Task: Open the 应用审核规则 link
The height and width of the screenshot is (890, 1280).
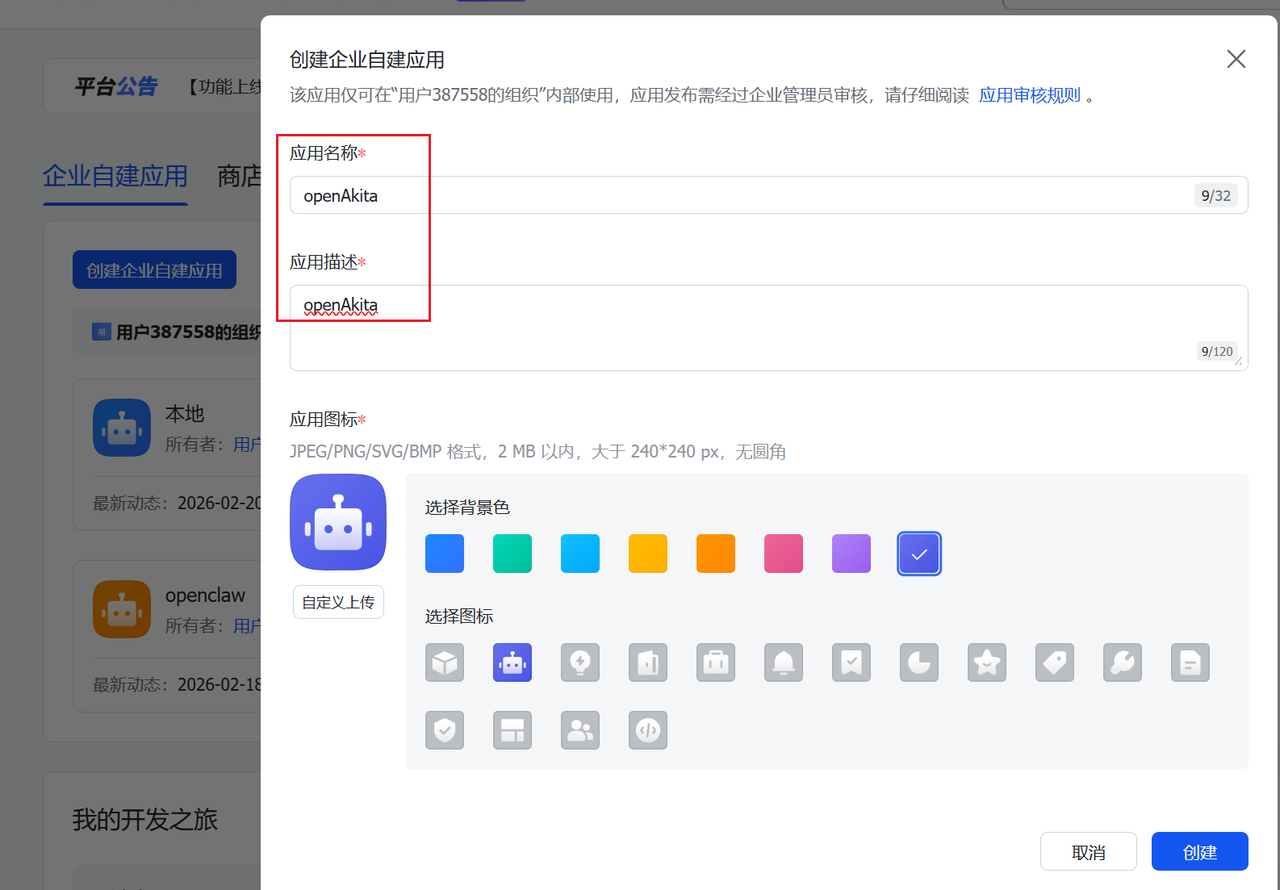Action: [1029, 94]
